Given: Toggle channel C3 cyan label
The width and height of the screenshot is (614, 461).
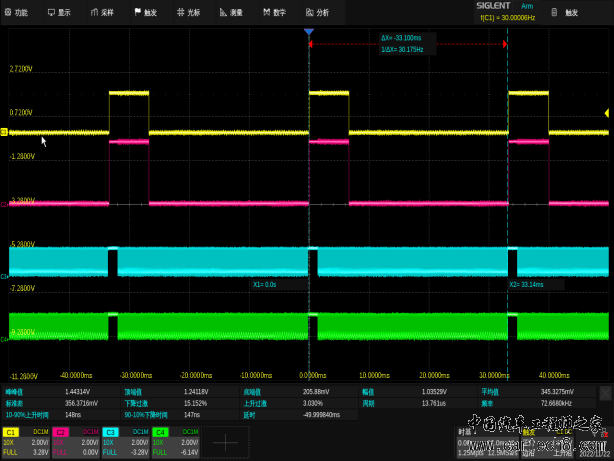Looking at the screenshot, I should click(110, 432).
